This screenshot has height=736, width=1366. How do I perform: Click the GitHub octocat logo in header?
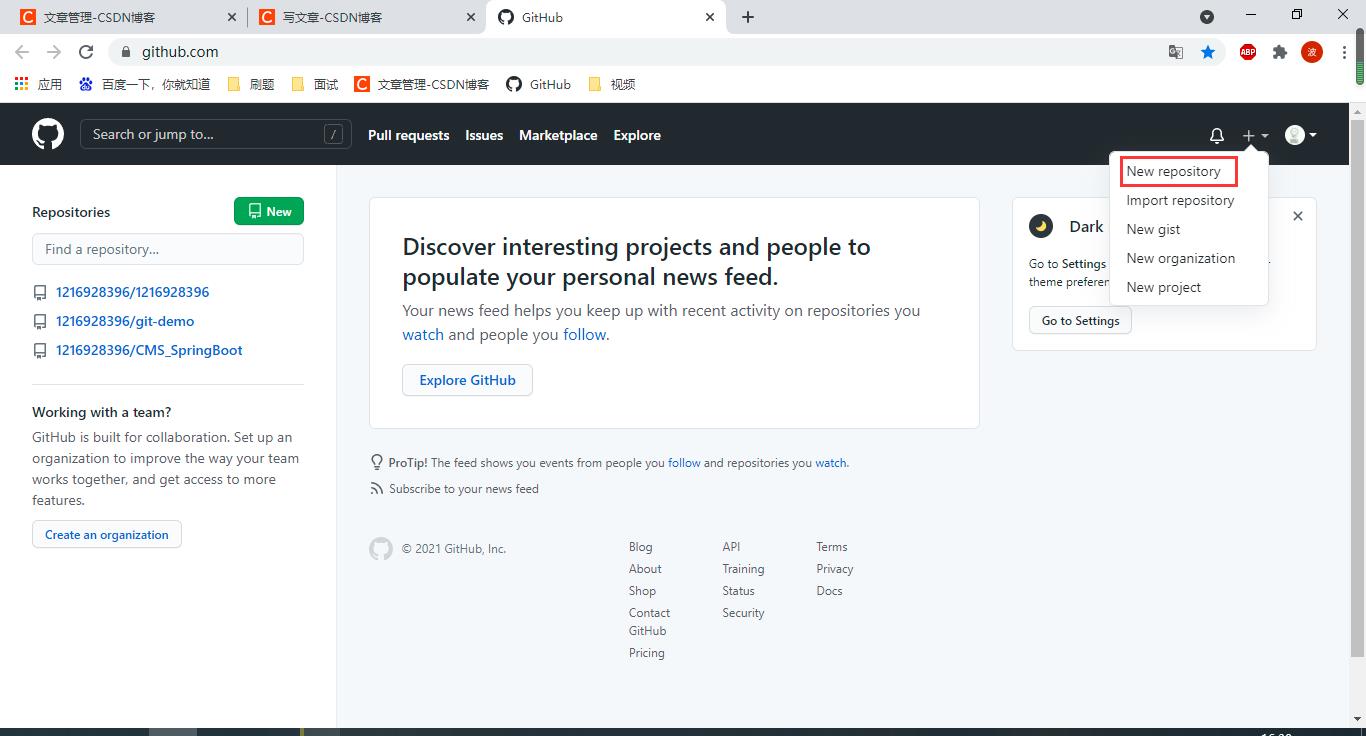coord(48,134)
